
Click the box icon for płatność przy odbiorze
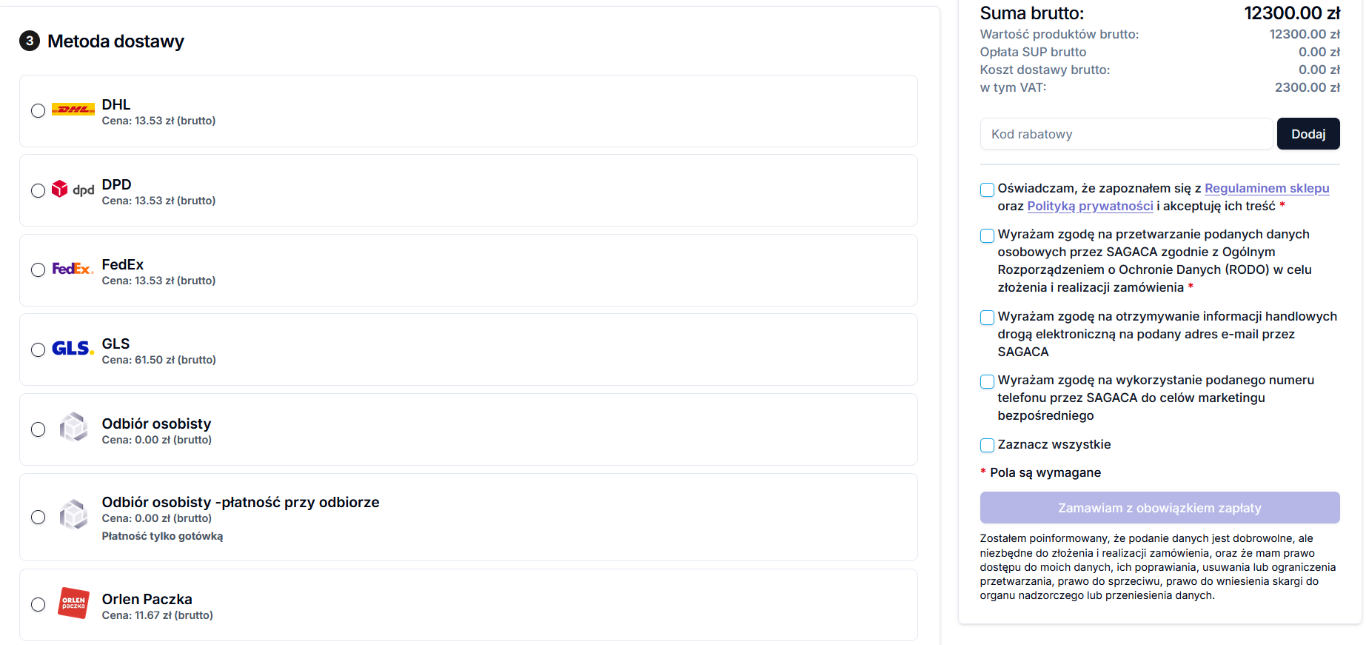tap(73, 515)
